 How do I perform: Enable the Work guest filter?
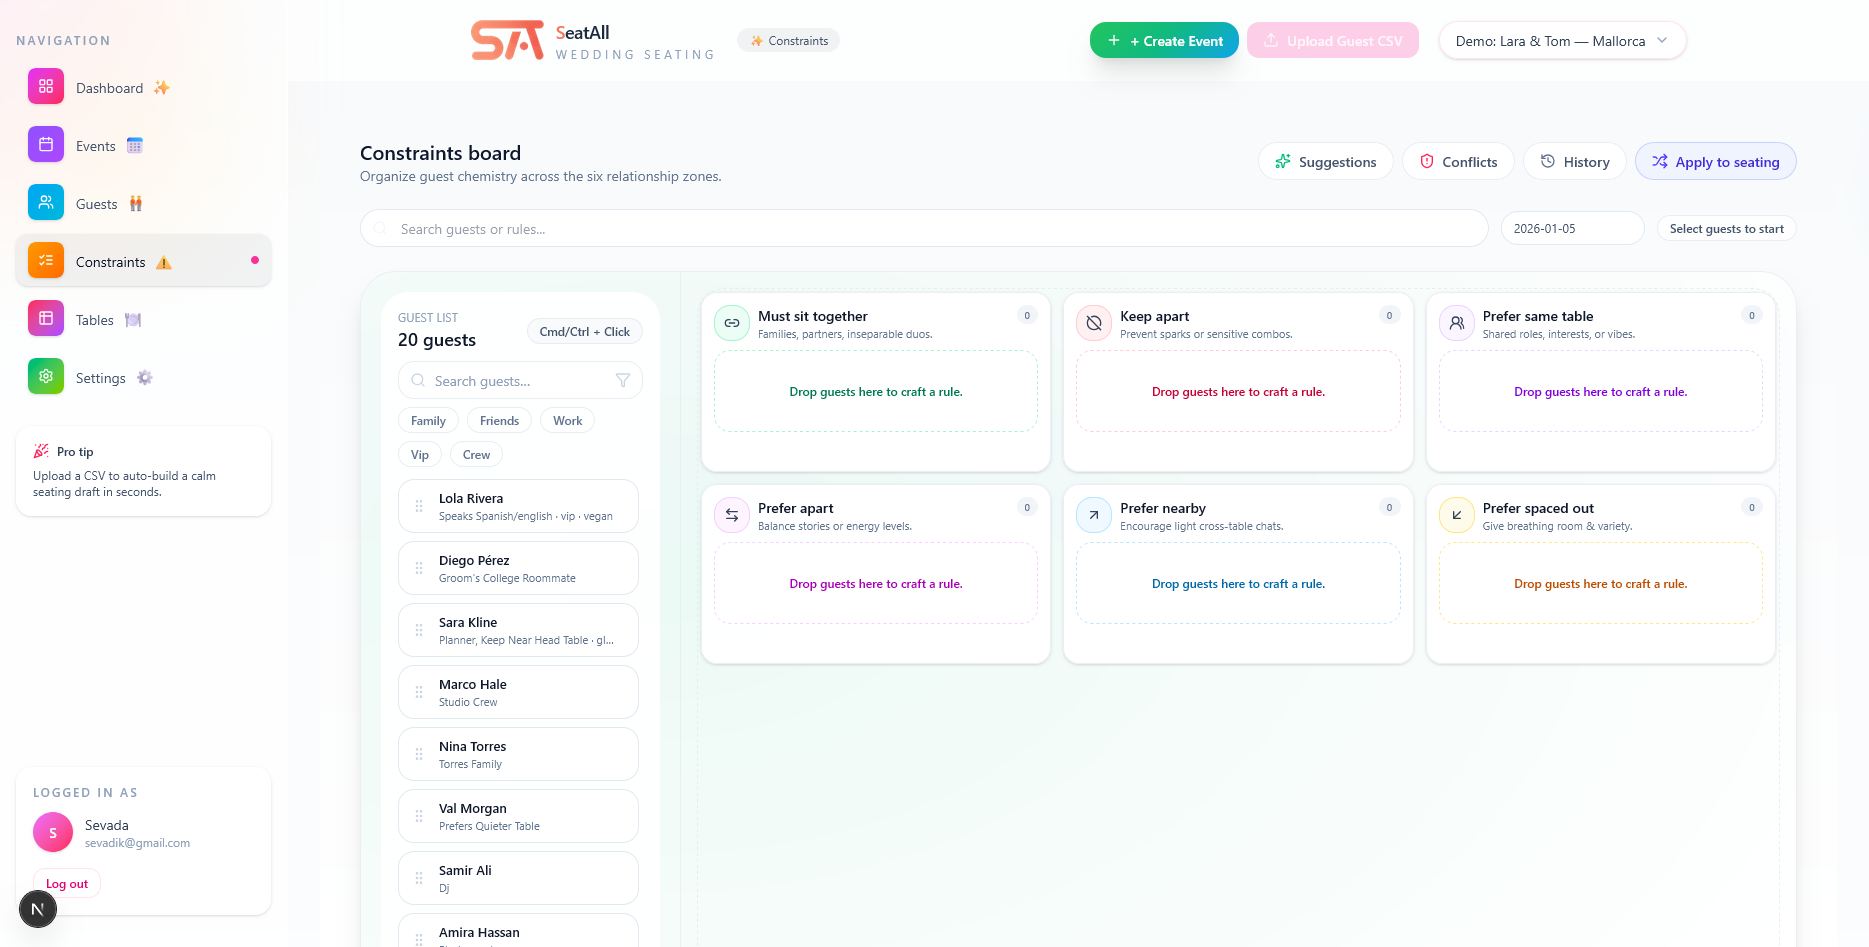(567, 420)
